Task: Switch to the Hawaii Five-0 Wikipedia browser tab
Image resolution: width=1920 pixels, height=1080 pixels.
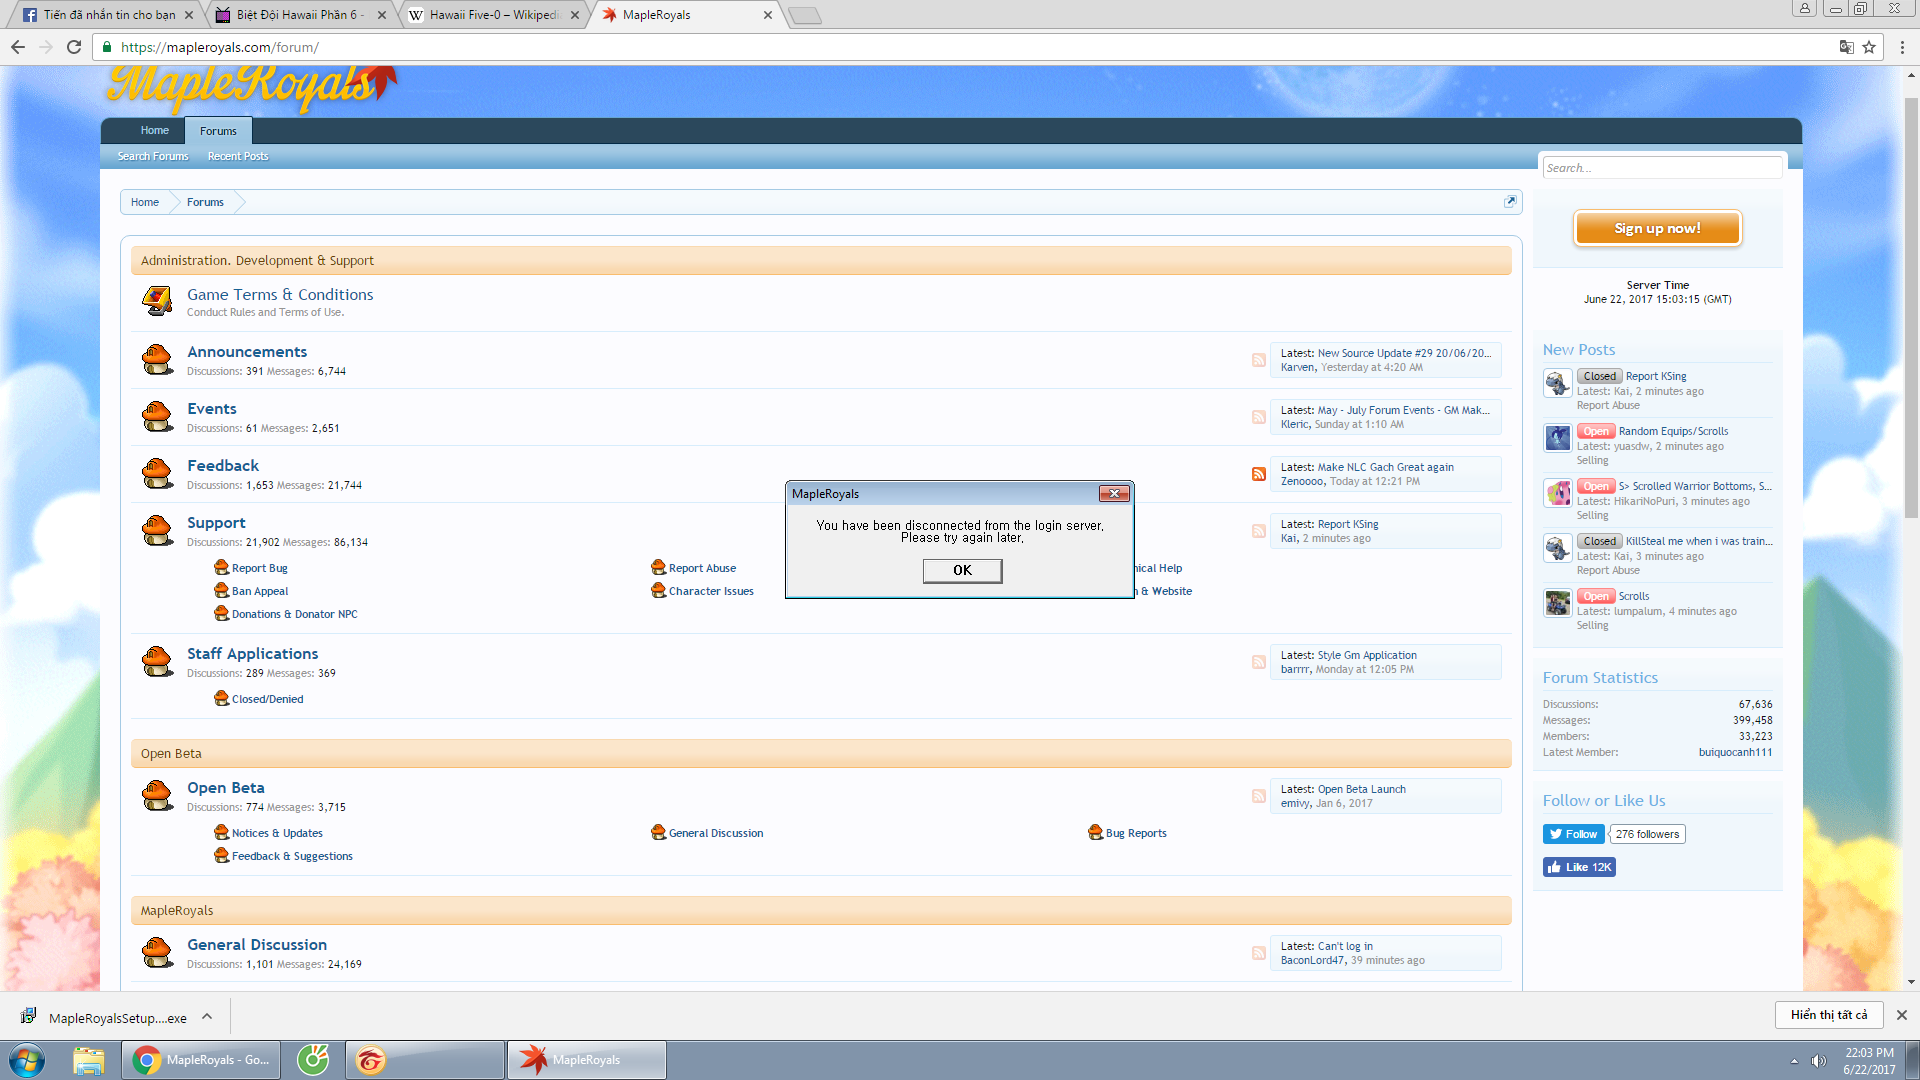Action: [493, 15]
